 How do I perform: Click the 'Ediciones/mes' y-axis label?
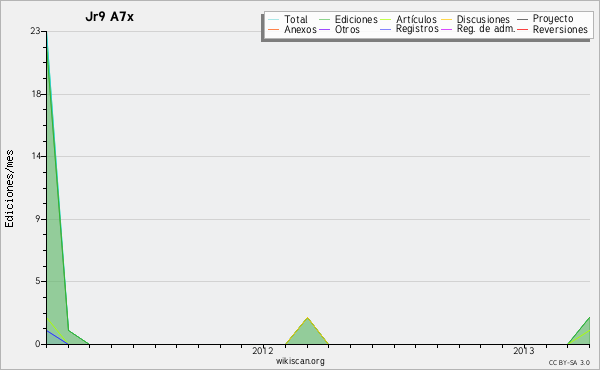coord(9,189)
